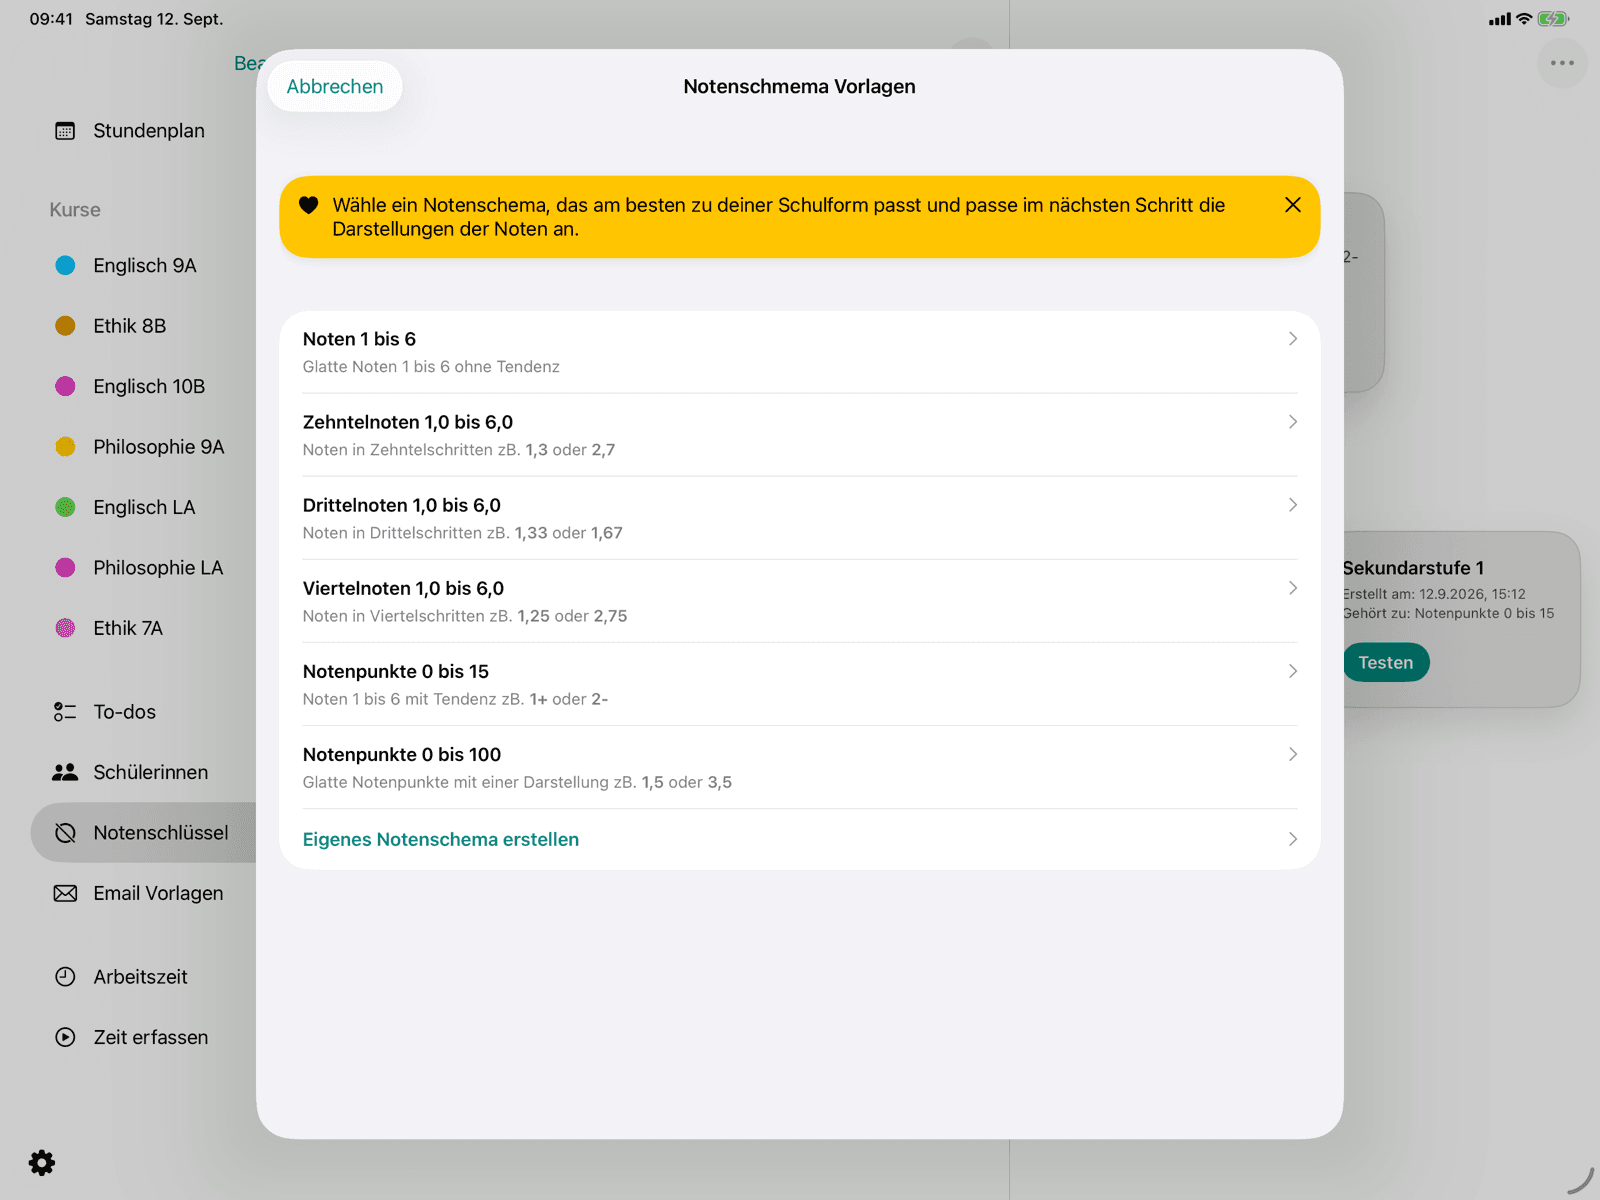1600x1200 pixels.
Task: Choose the Notenpunkte 0 bis 15 title
Action: (396, 671)
